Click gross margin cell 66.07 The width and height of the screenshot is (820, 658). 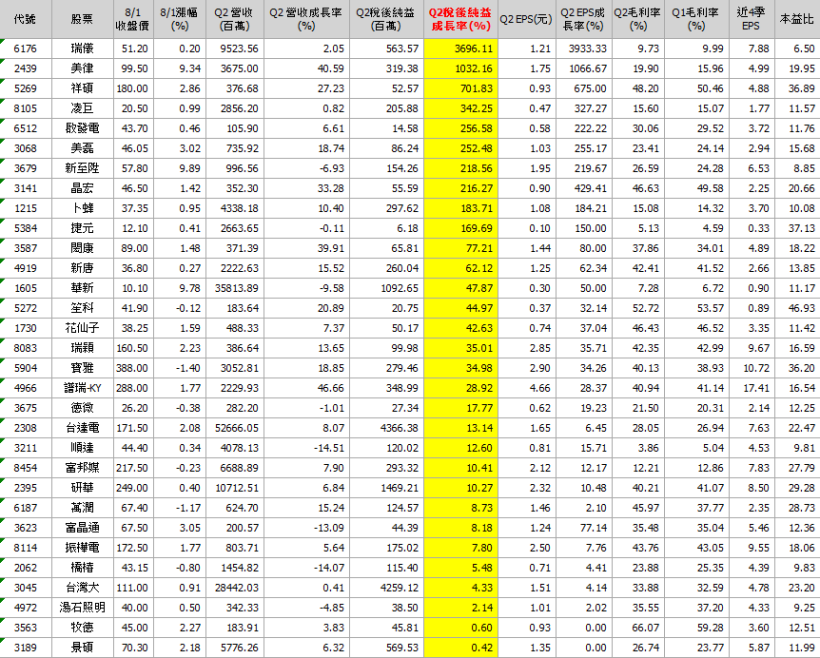pyautogui.click(x=639, y=627)
